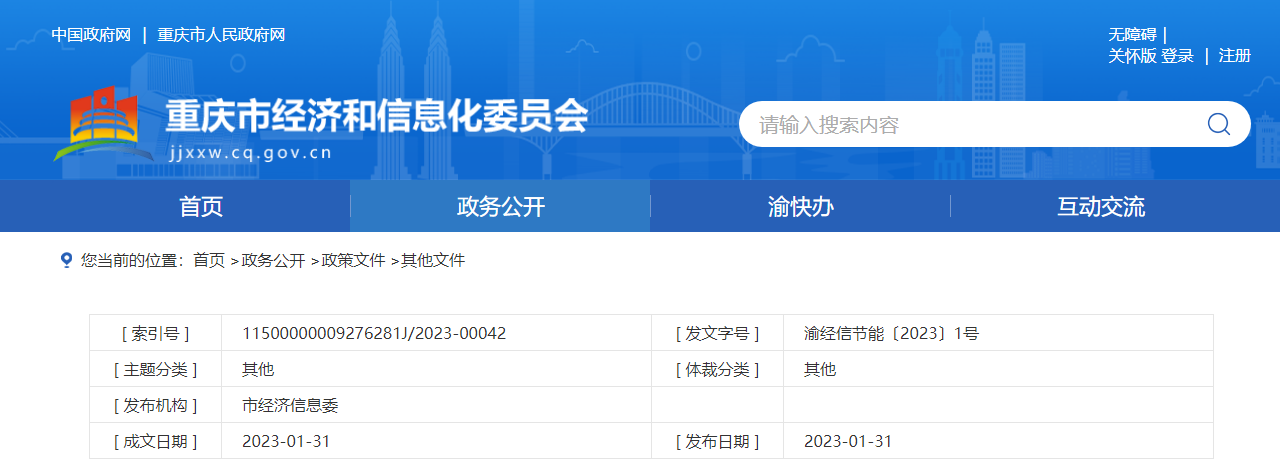Open the 中国政府网 link
This screenshot has width=1280, height=474.
tap(91, 35)
